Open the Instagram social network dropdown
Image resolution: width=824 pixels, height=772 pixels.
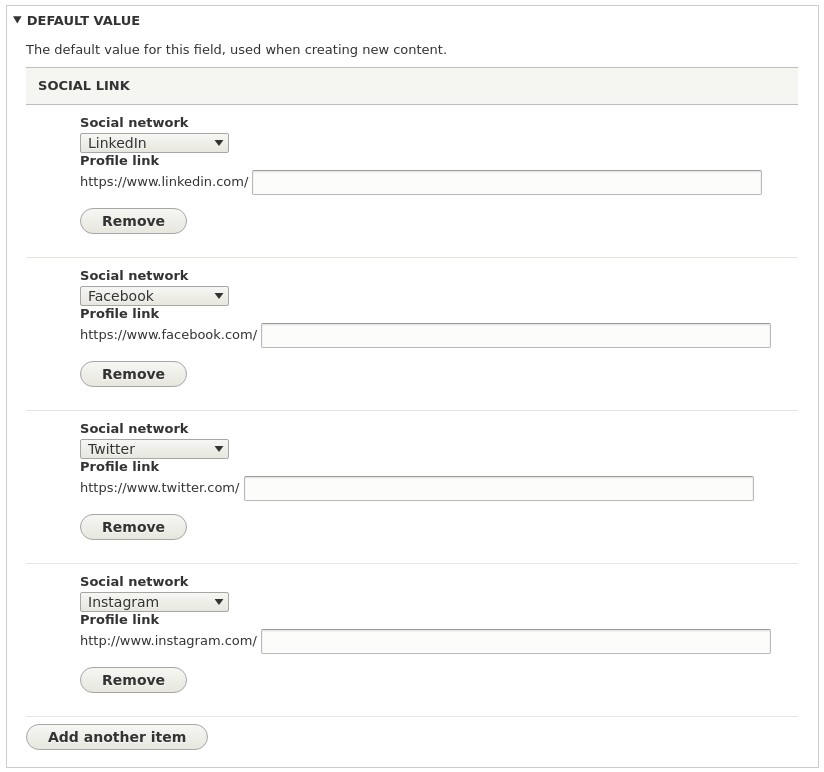coord(154,602)
